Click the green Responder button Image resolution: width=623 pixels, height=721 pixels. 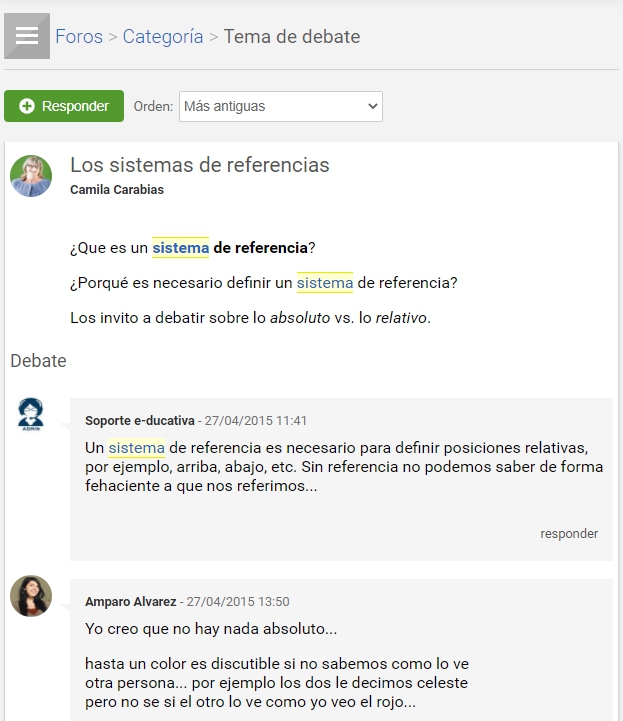point(64,106)
